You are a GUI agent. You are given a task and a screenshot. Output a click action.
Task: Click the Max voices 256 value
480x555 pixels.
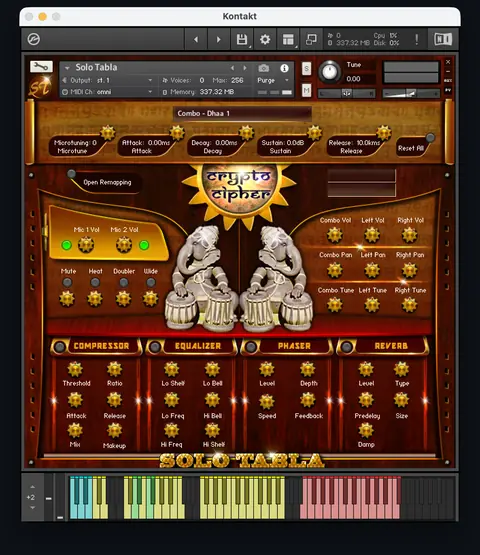(x=237, y=80)
